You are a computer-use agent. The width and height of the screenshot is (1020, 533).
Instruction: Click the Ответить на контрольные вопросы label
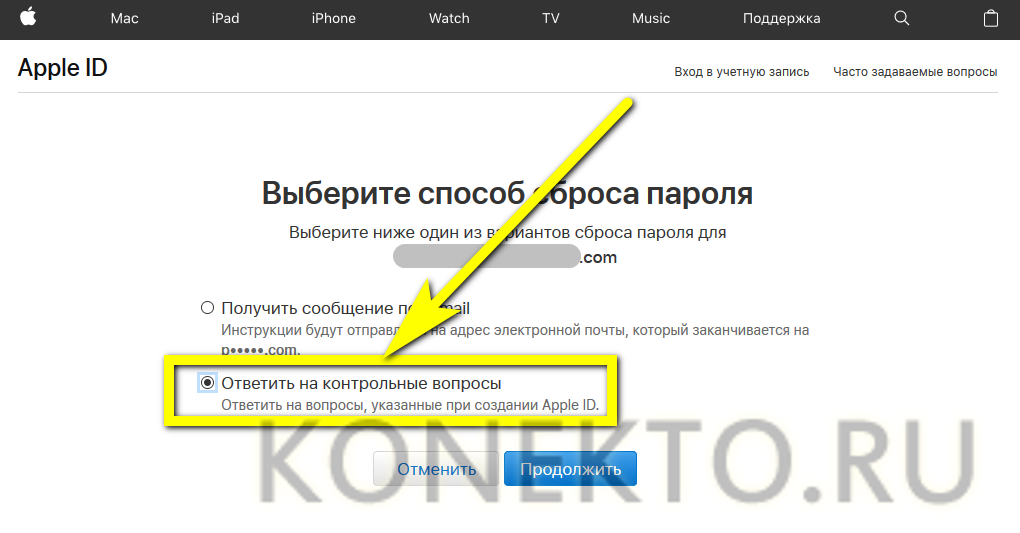[361, 383]
